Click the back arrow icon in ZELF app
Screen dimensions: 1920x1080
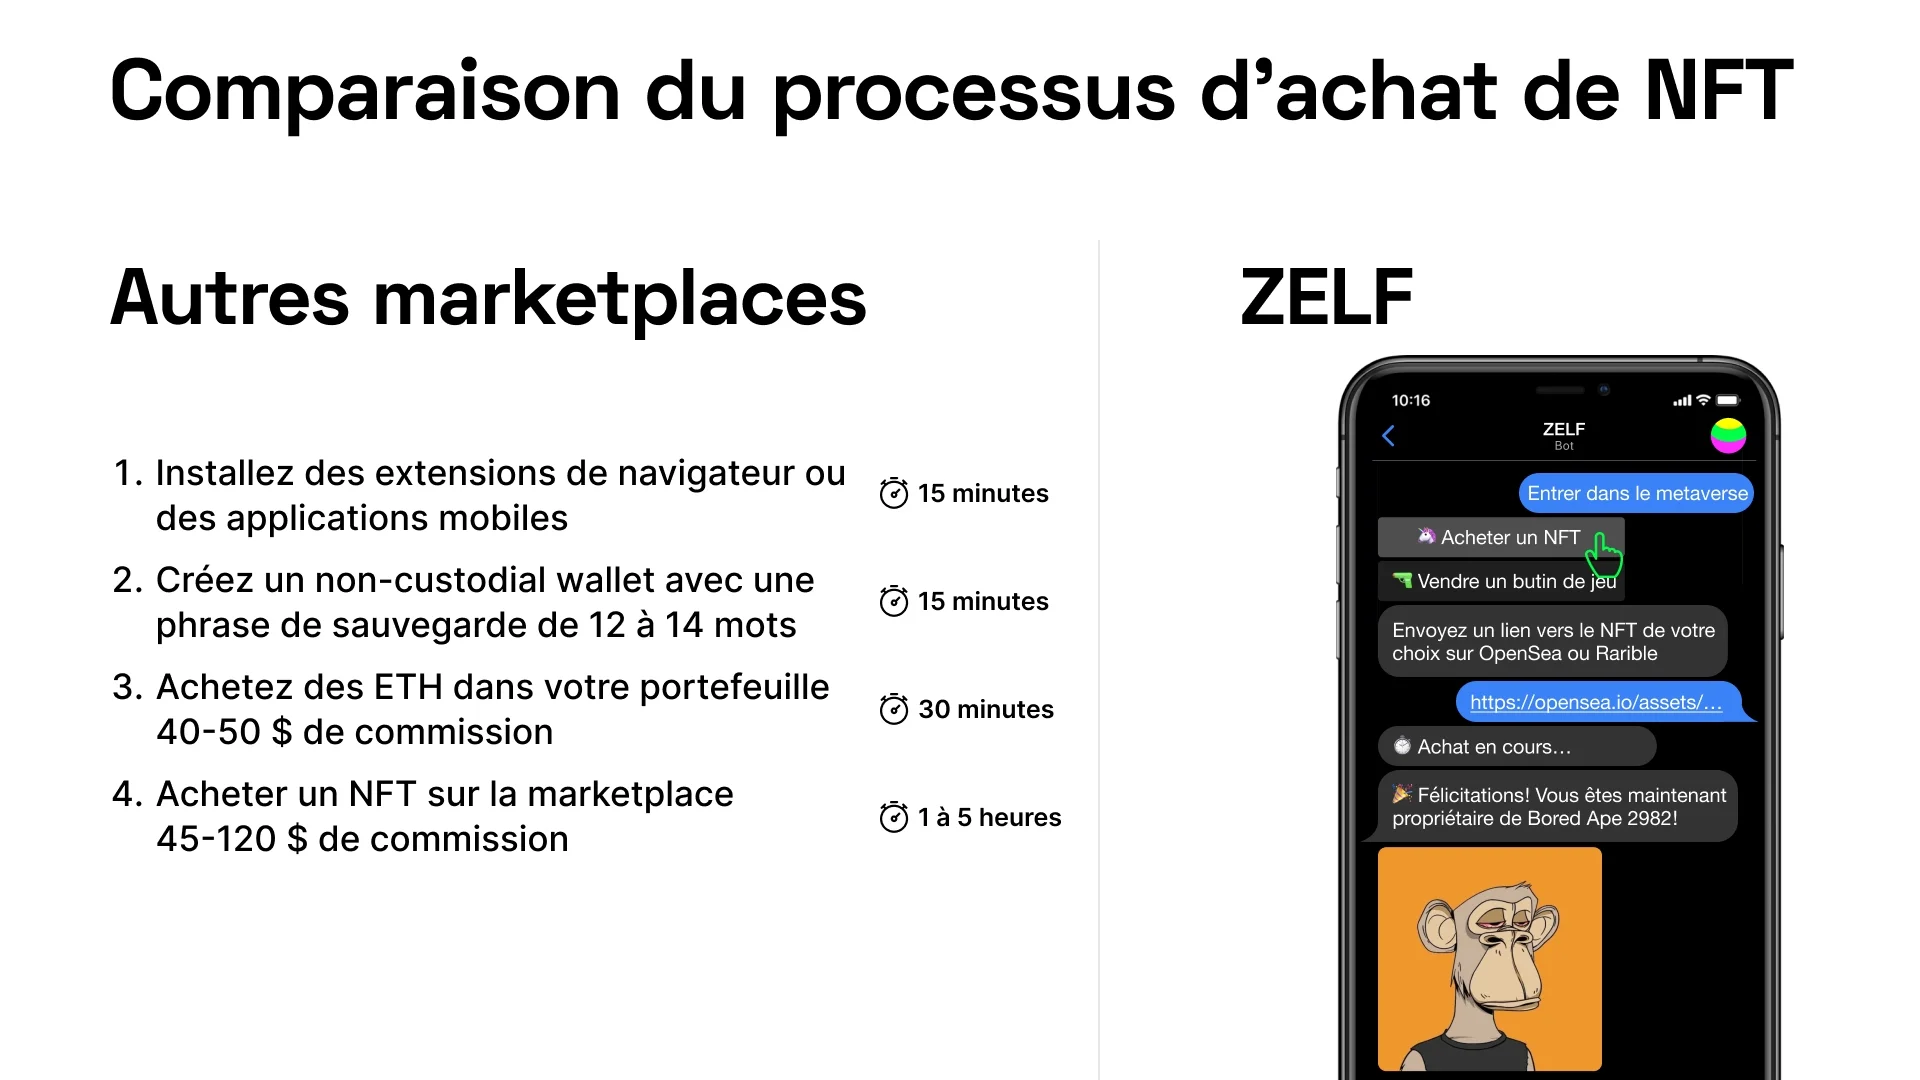point(1389,434)
